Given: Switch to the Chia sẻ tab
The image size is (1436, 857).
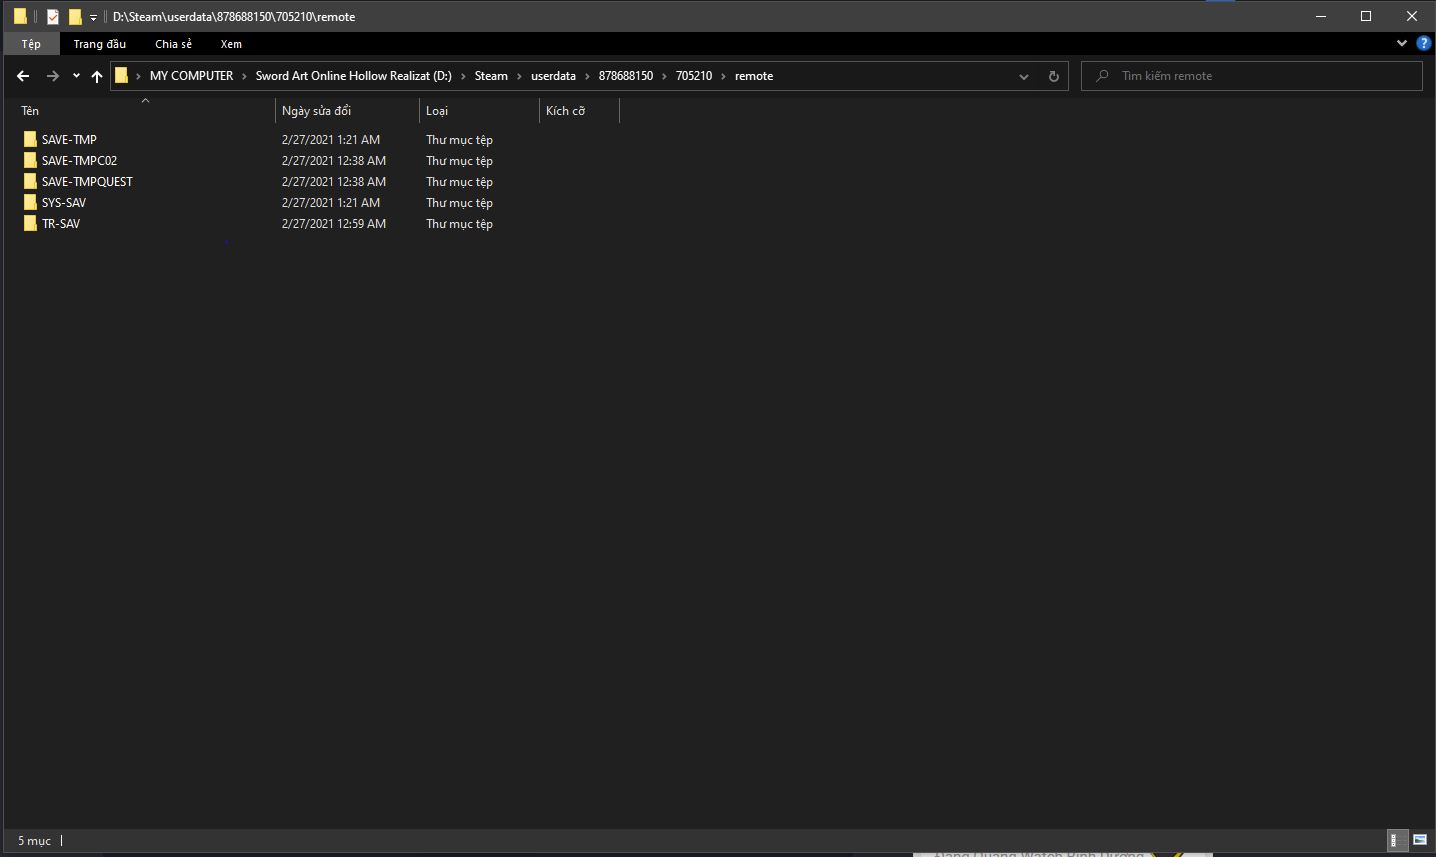Looking at the screenshot, I should 173,44.
